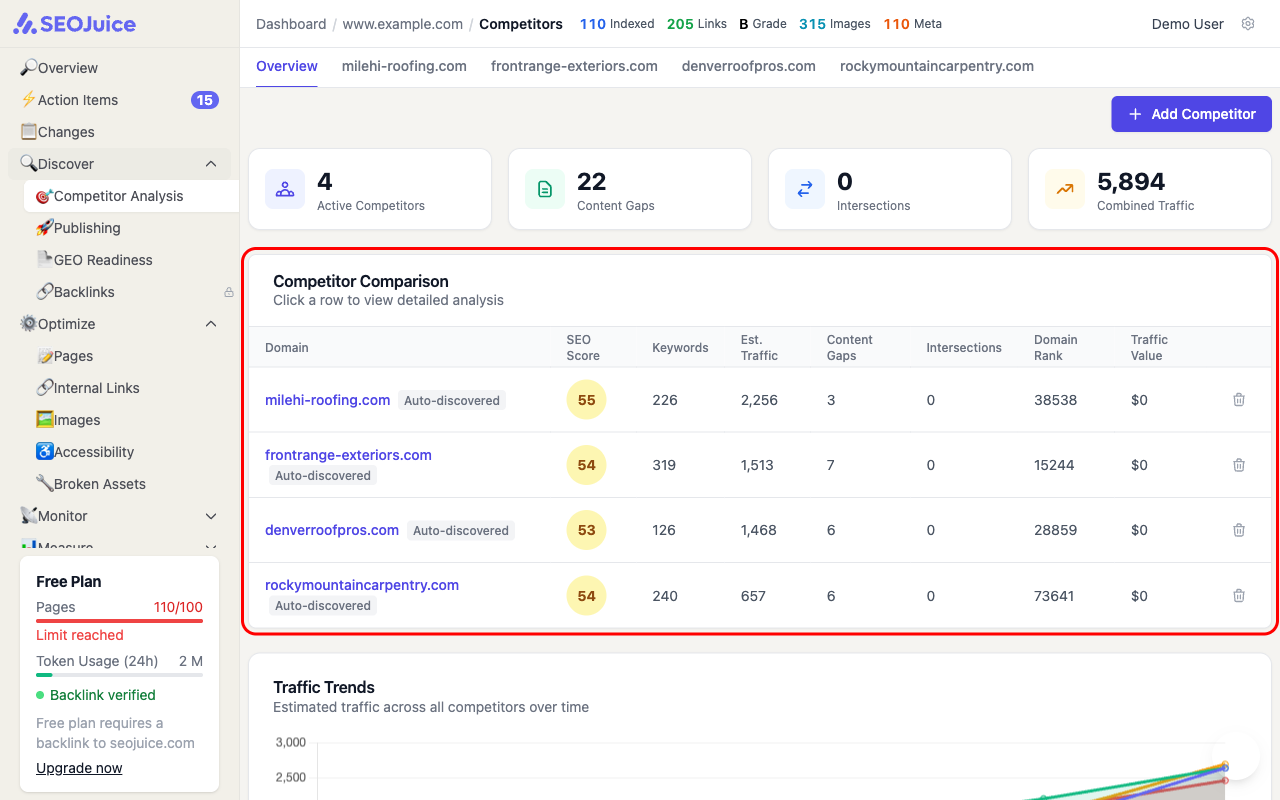Image resolution: width=1280 pixels, height=800 pixels.
Task: Delete frontrange-exteriors.com row with trash icon
Action: pos(1239,465)
